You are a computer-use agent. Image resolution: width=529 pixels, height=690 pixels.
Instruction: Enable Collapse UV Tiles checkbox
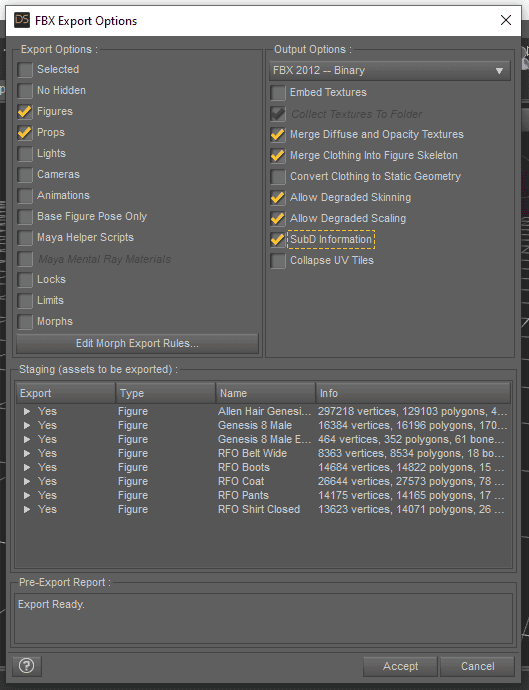278,261
